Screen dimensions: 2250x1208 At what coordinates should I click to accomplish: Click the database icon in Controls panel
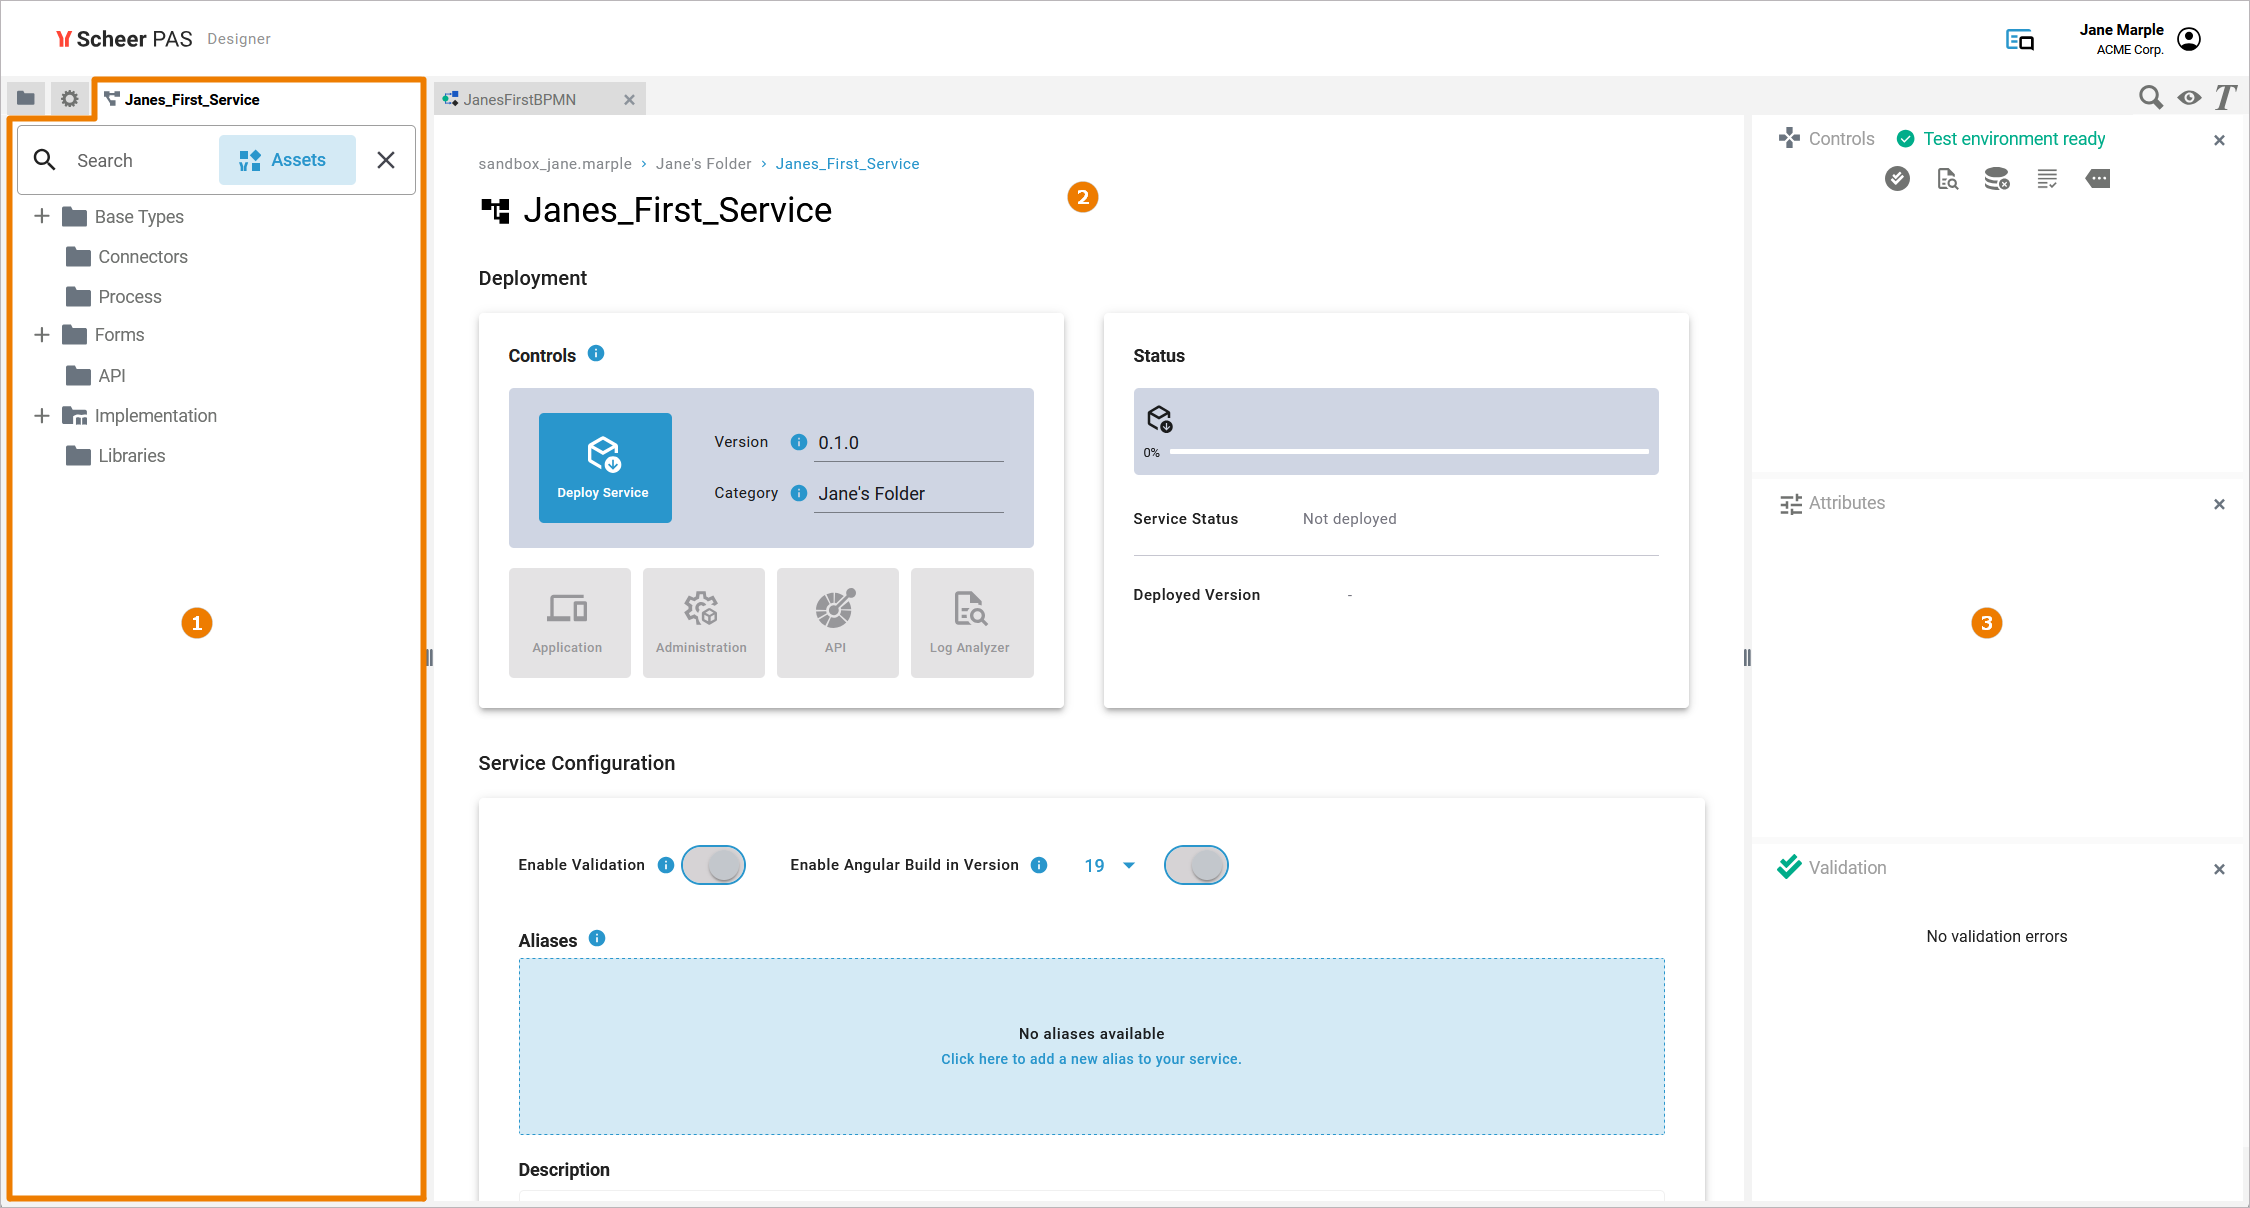pos(1996,179)
